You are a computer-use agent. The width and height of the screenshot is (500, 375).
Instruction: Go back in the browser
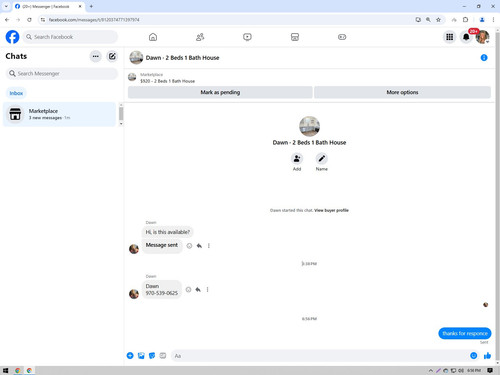pyautogui.click(x=7, y=20)
